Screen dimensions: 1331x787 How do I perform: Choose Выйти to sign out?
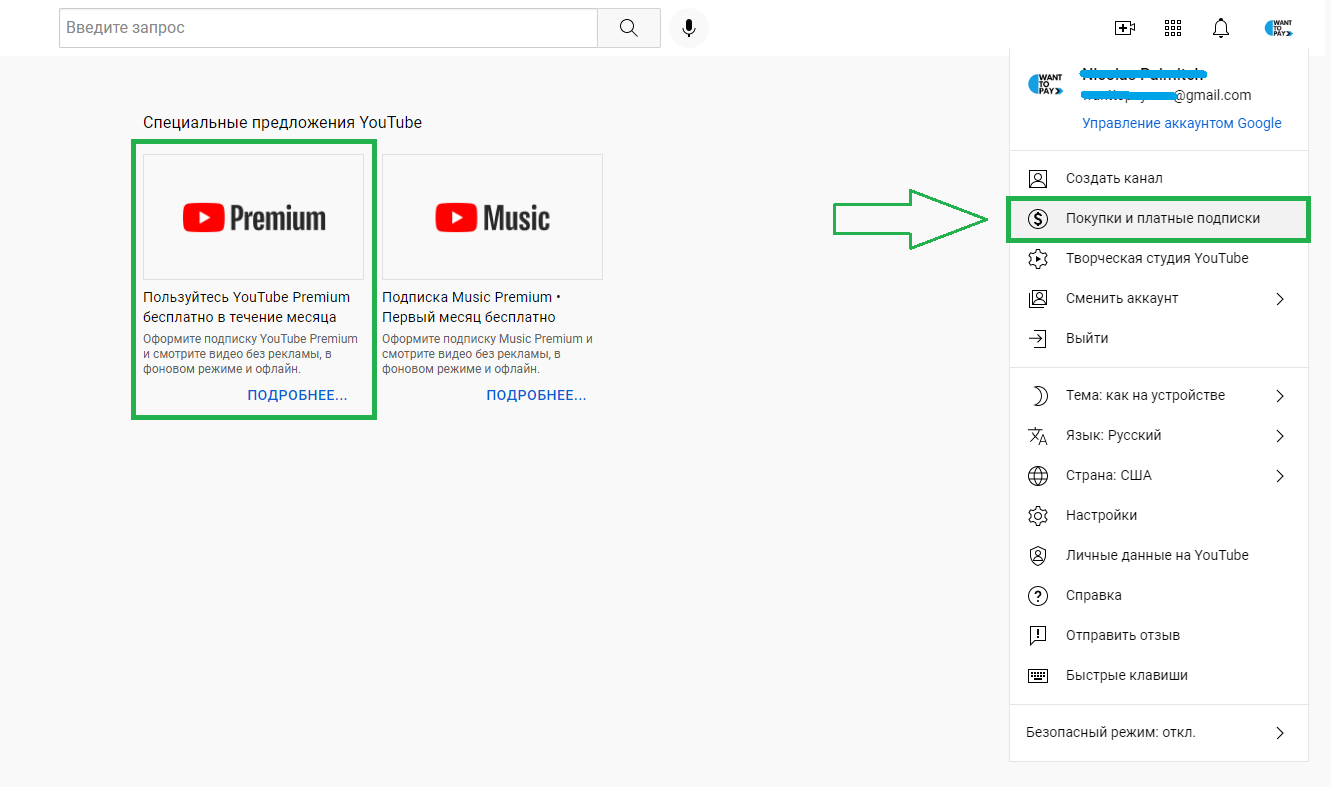(x=1159, y=338)
